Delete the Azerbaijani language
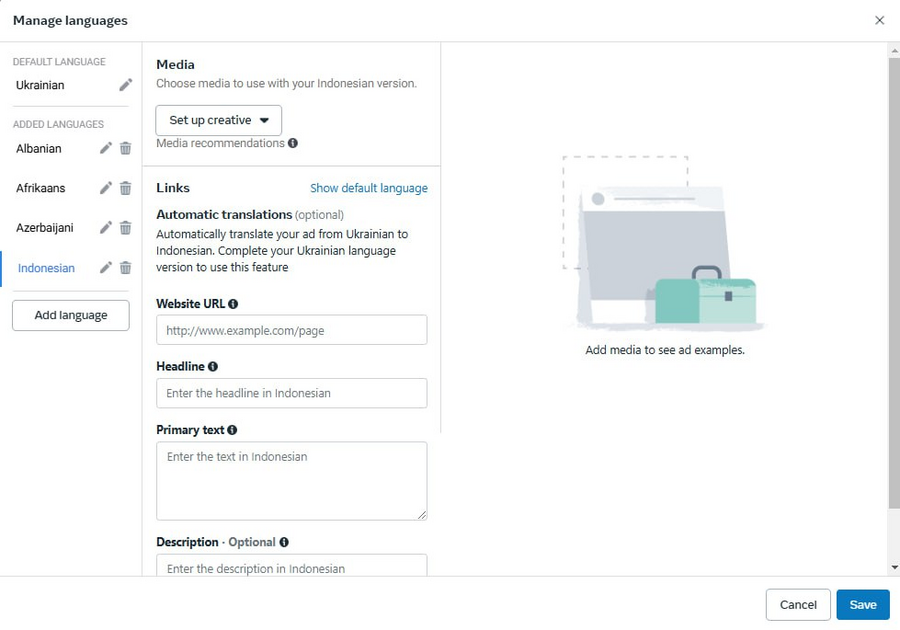The image size is (900, 630). (x=126, y=228)
